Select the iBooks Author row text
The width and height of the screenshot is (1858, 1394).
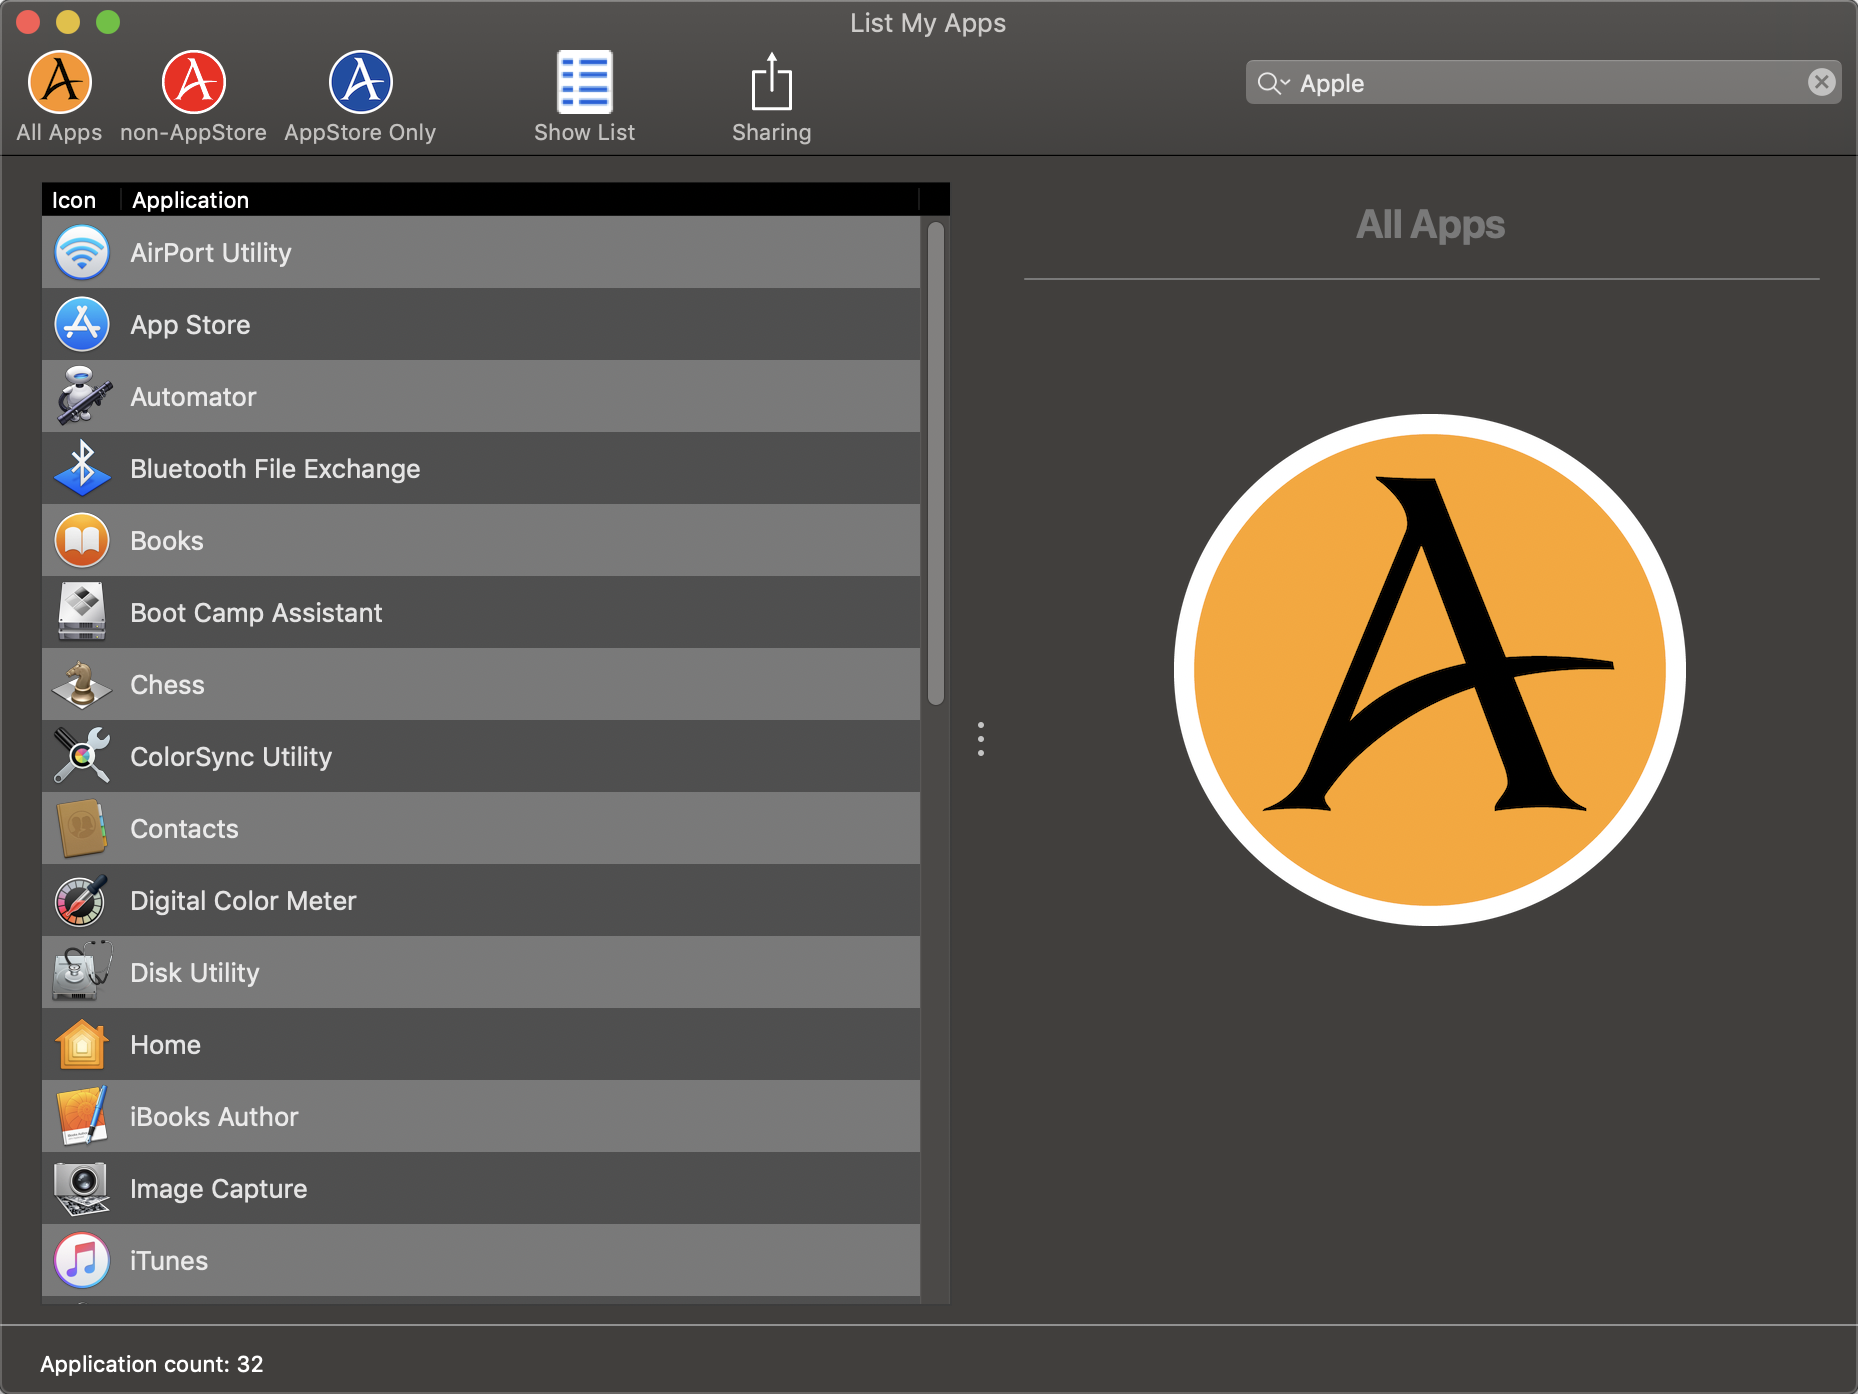click(214, 1117)
